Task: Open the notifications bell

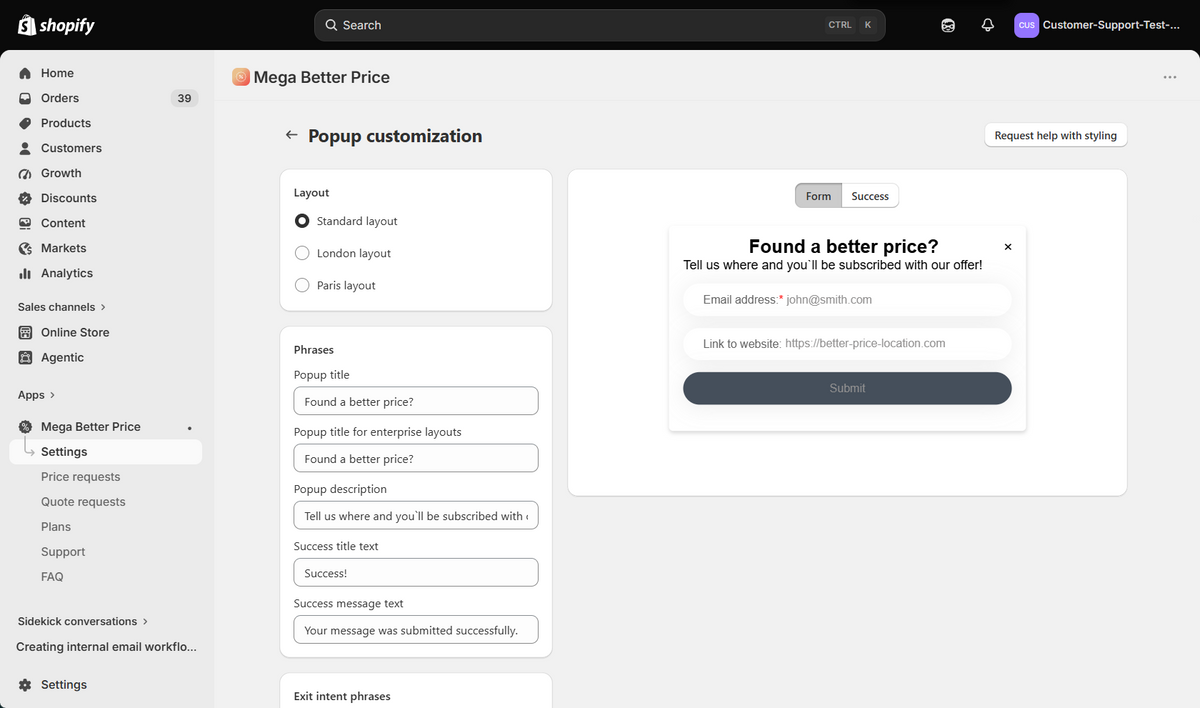Action: pyautogui.click(x=988, y=25)
